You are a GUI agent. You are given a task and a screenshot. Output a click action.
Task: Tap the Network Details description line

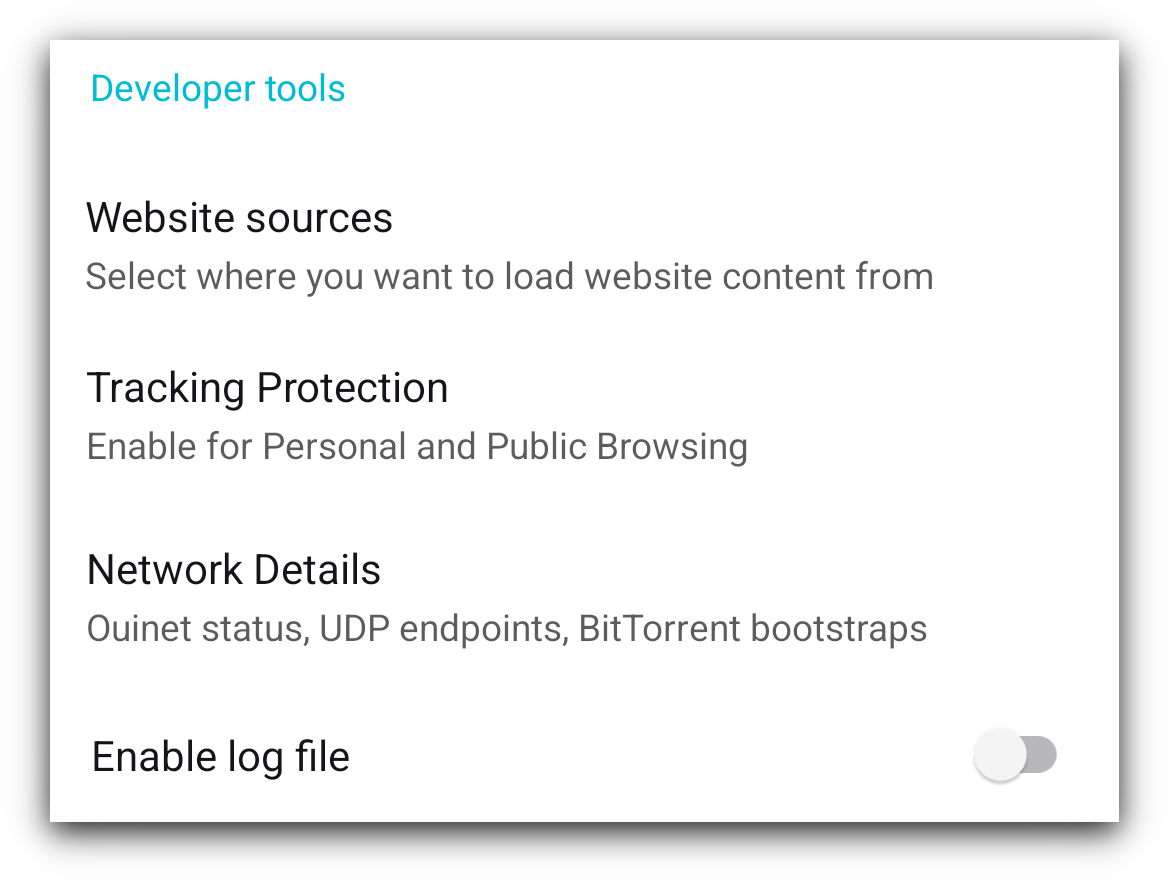506,628
